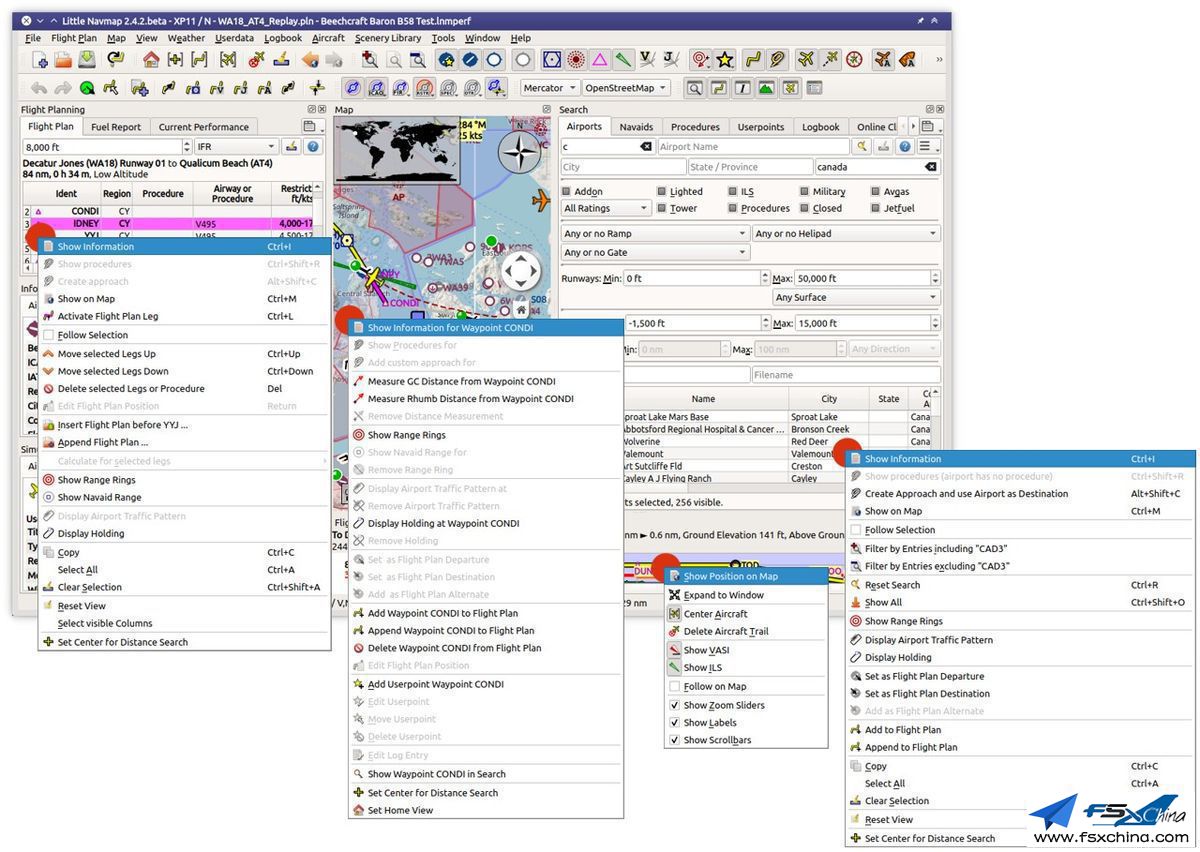
Task: Toggle the Tower checkbox
Action: tap(662, 208)
